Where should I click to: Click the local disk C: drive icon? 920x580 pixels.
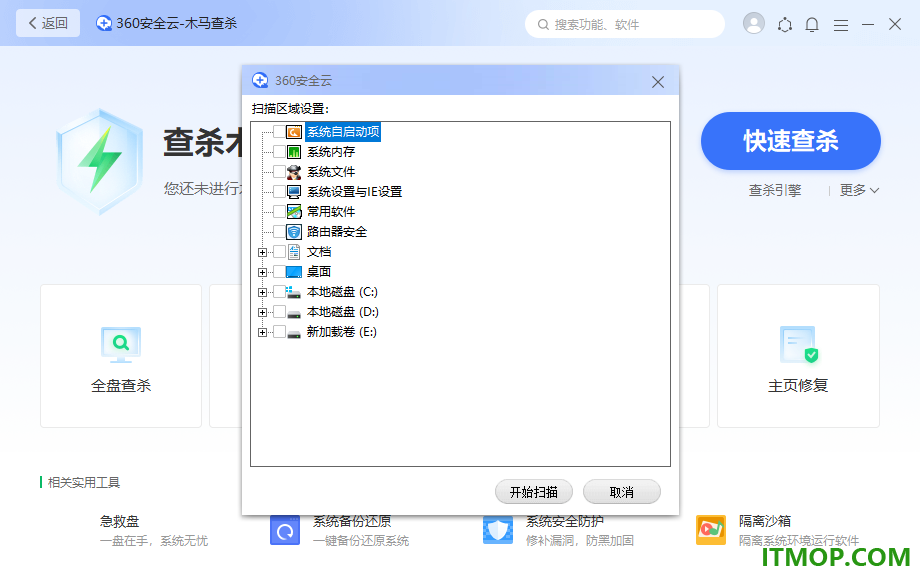click(x=294, y=292)
